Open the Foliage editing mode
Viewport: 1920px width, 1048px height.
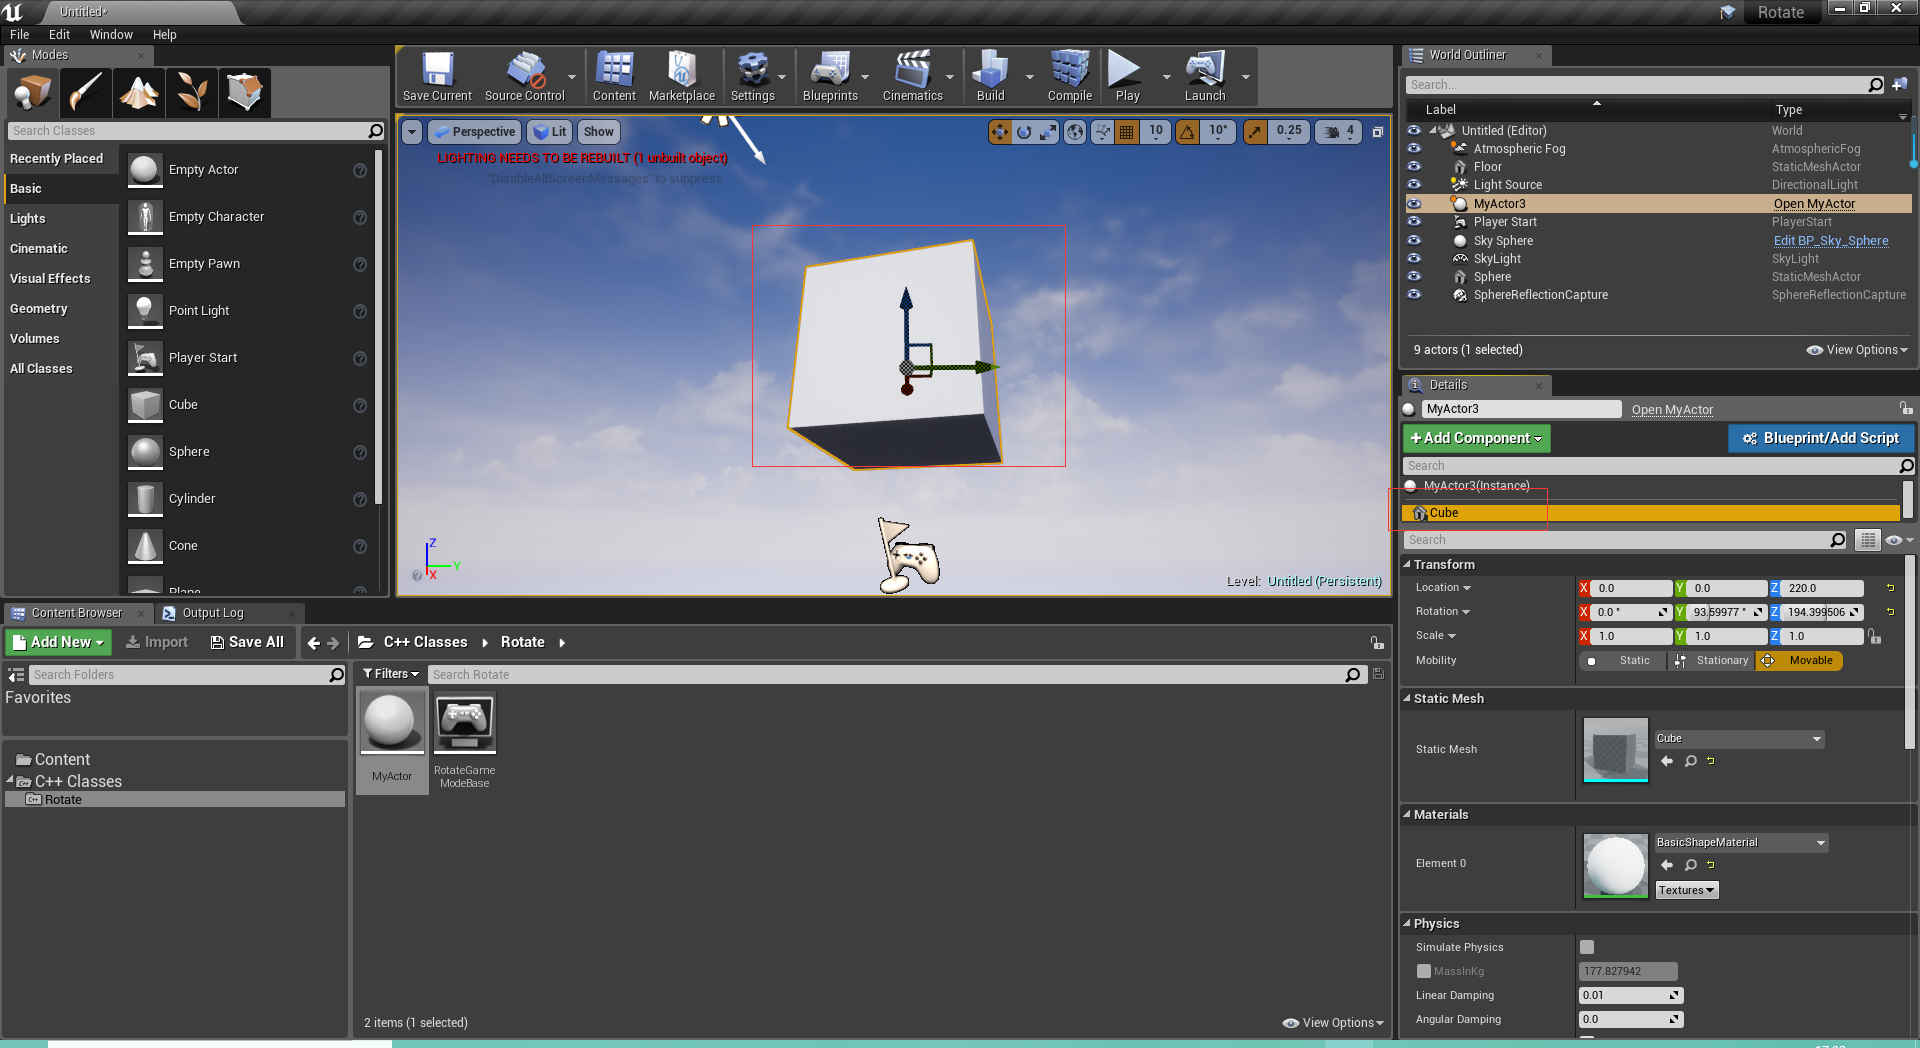[191, 92]
